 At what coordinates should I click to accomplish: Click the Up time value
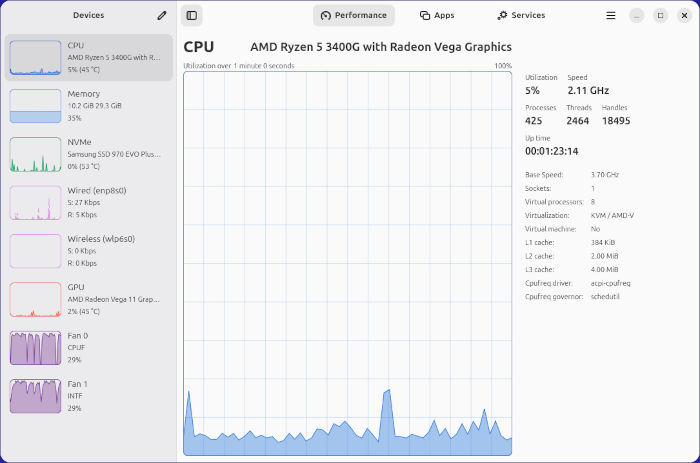coord(552,151)
